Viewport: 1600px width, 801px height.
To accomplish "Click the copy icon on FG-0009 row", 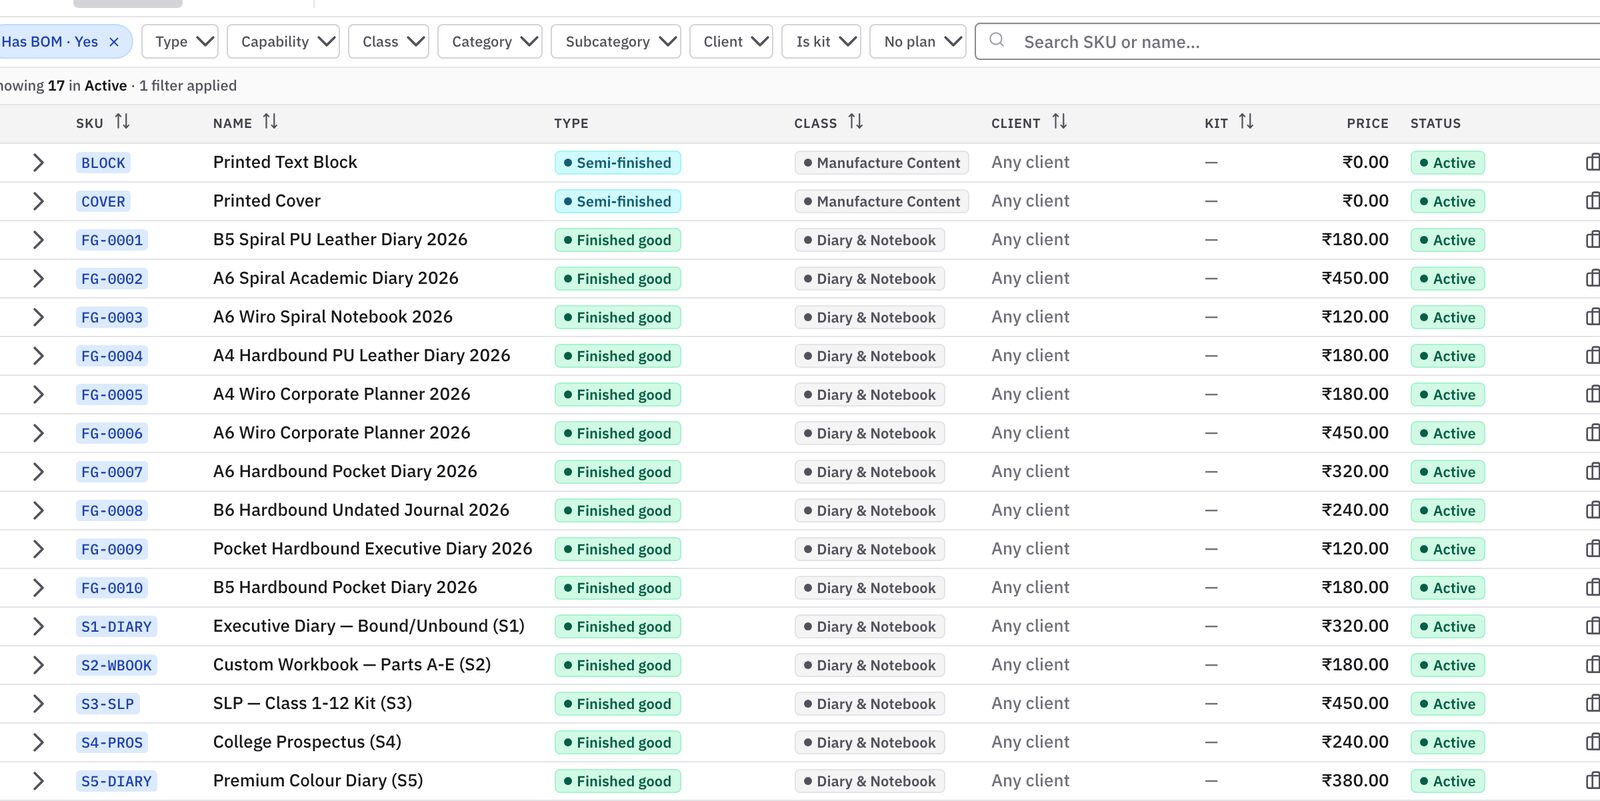I will coord(1592,549).
